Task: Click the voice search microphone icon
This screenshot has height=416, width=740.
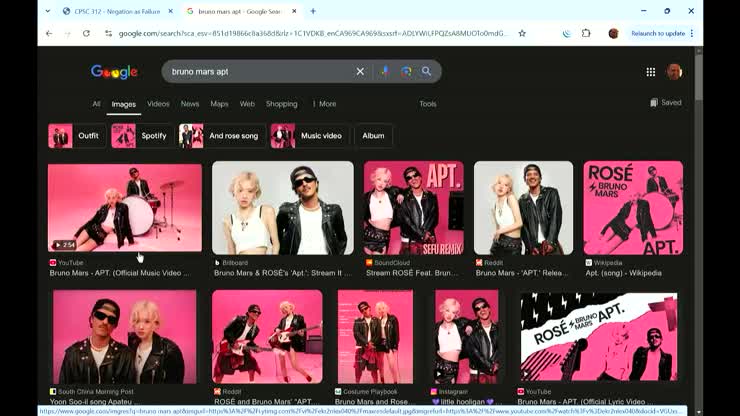Action: click(385, 72)
